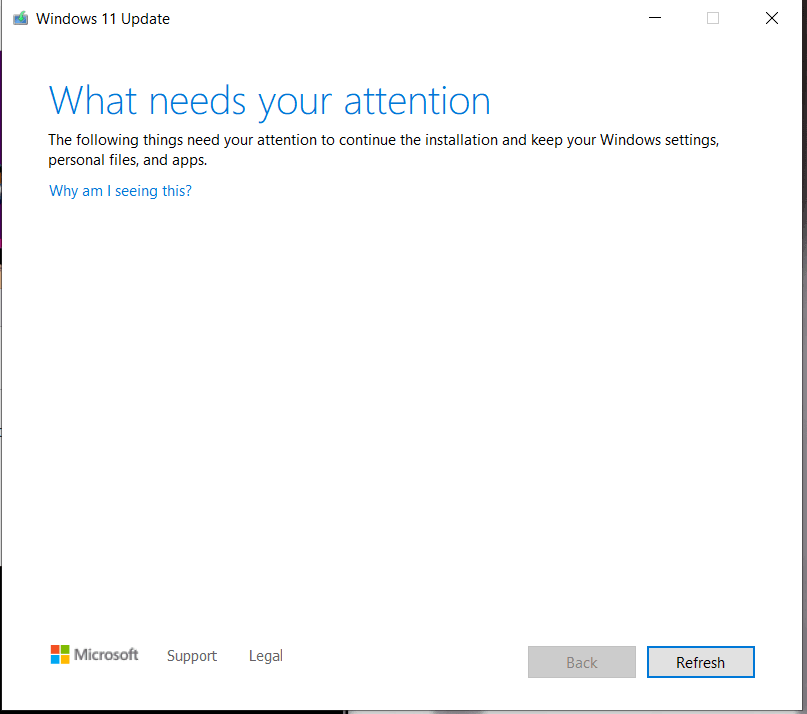Click the Windows 11 Update title bar icon
Screen dimensions: 807x714
tap(21, 19)
